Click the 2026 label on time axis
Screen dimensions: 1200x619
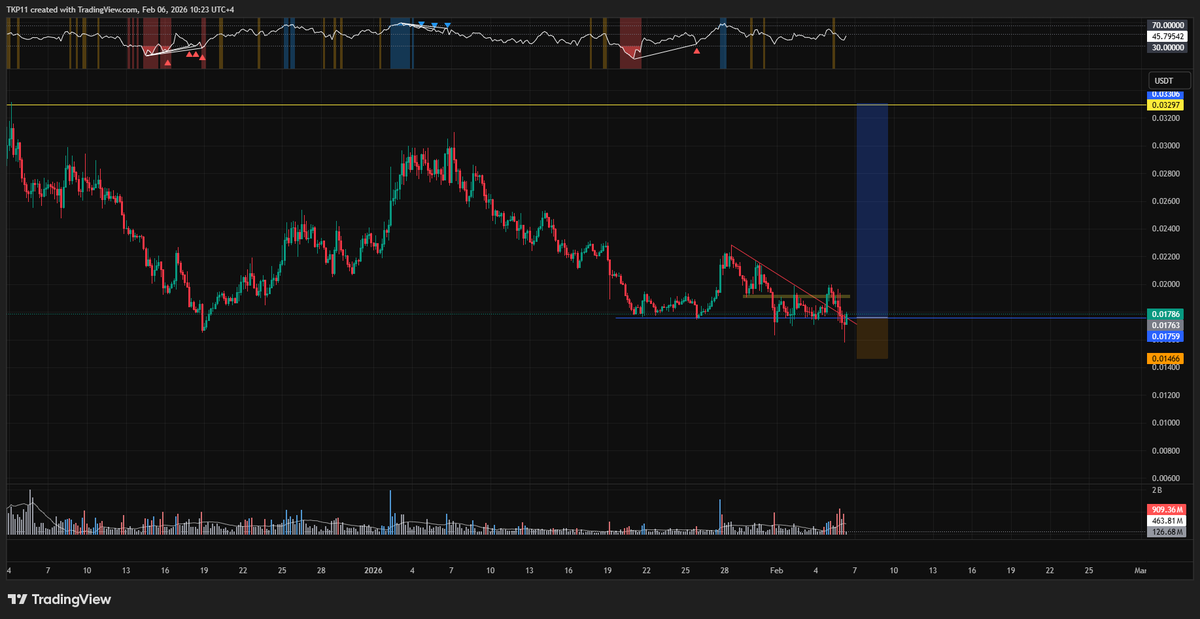(373, 570)
